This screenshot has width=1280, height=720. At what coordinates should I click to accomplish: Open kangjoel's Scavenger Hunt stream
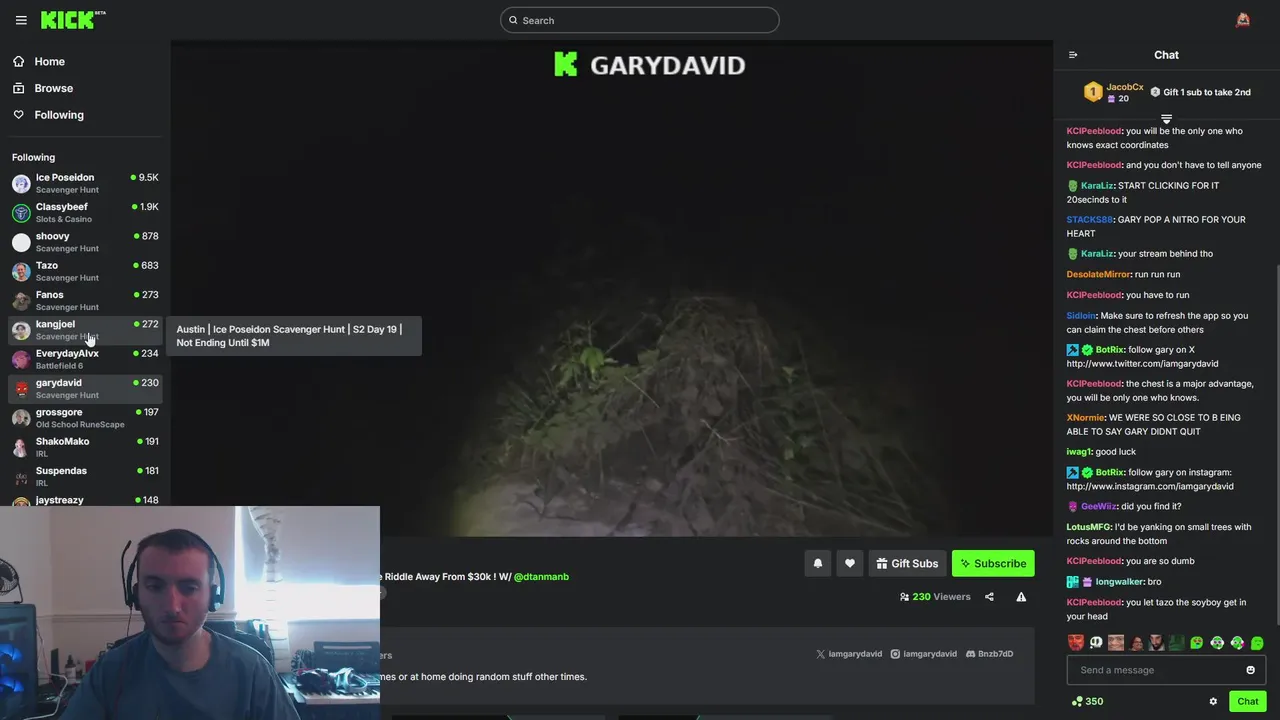pyautogui.click(x=85, y=330)
